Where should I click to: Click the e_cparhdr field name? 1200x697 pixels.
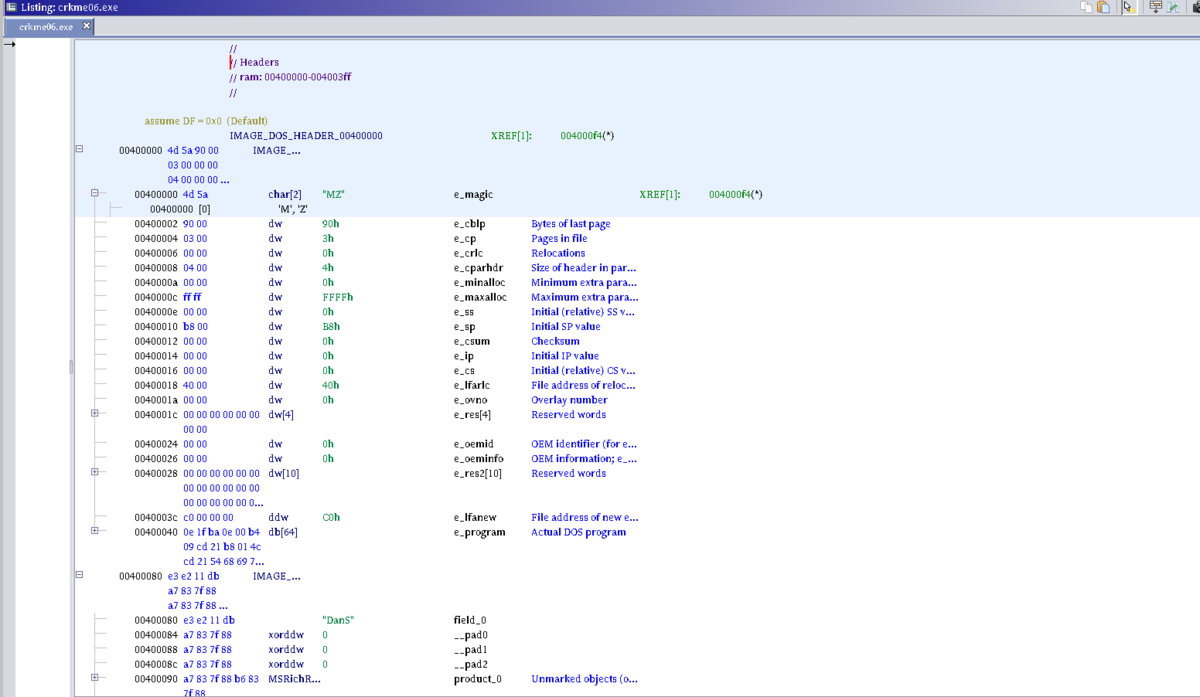tap(478, 268)
